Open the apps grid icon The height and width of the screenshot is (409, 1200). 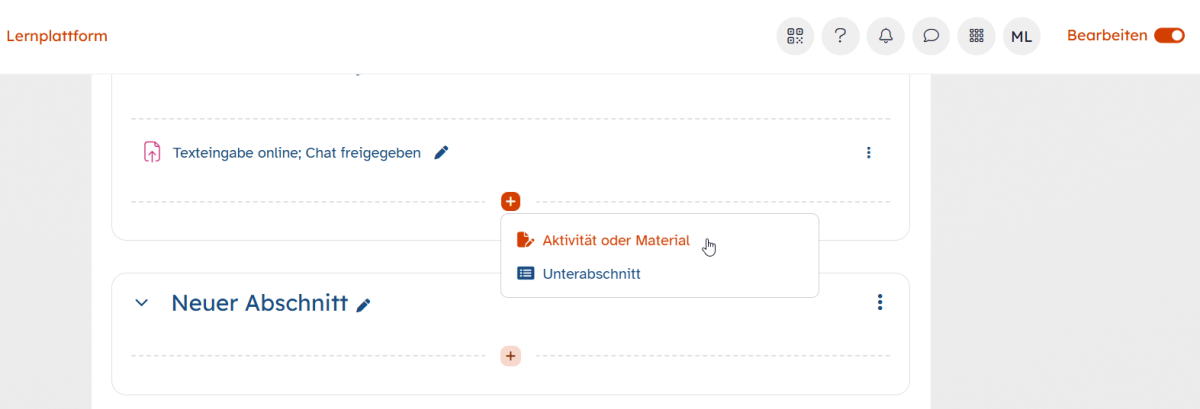pos(976,36)
